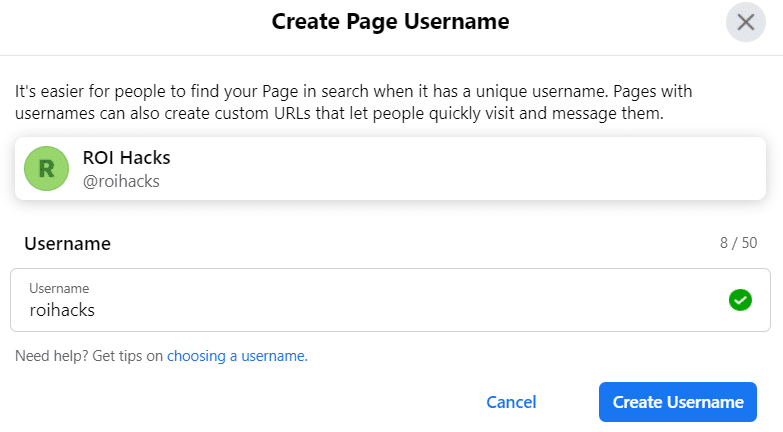783x432 pixels.
Task: Click the description paragraph about unique usernames
Action: tap(354, 102)
